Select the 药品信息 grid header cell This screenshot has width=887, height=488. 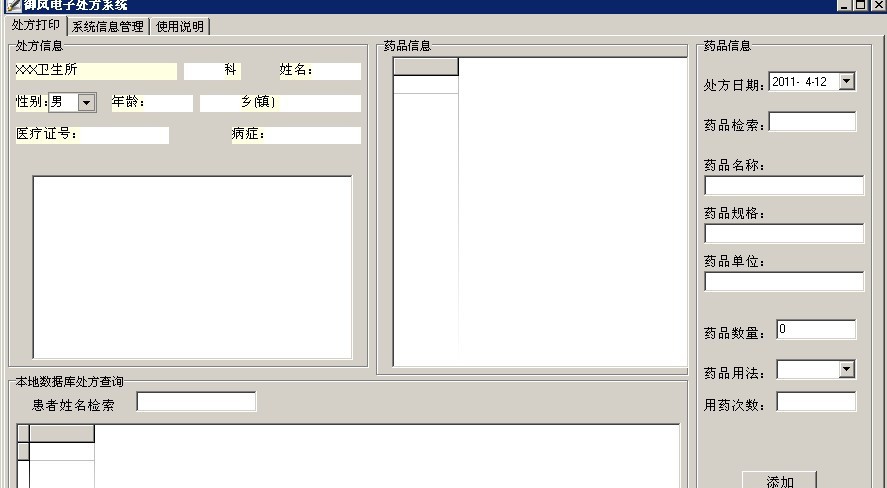[x=426, y=67]
